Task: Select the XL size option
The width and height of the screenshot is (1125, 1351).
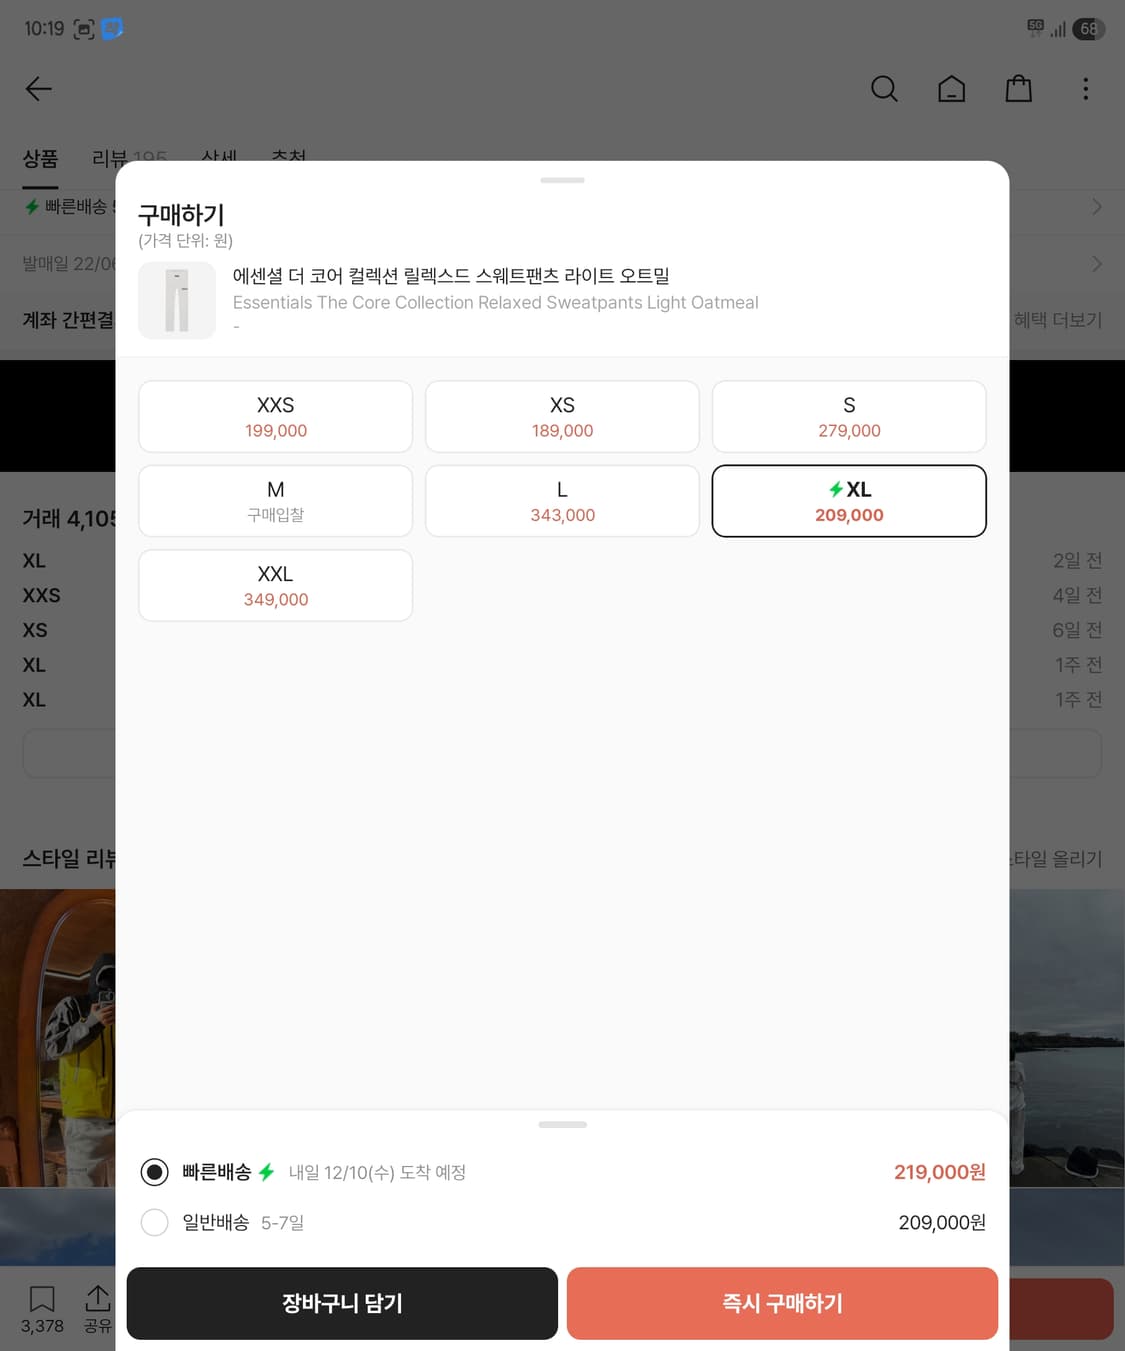Action: pos(848,501)
